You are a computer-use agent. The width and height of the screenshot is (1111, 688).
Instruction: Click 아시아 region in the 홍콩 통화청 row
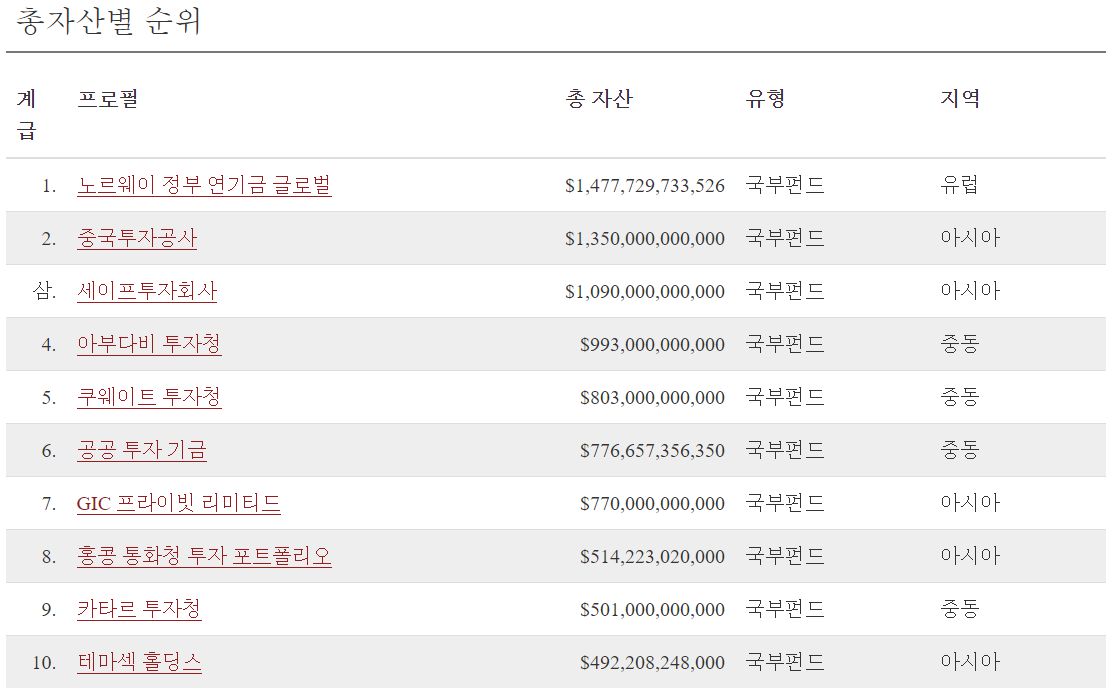pos(970,556)
